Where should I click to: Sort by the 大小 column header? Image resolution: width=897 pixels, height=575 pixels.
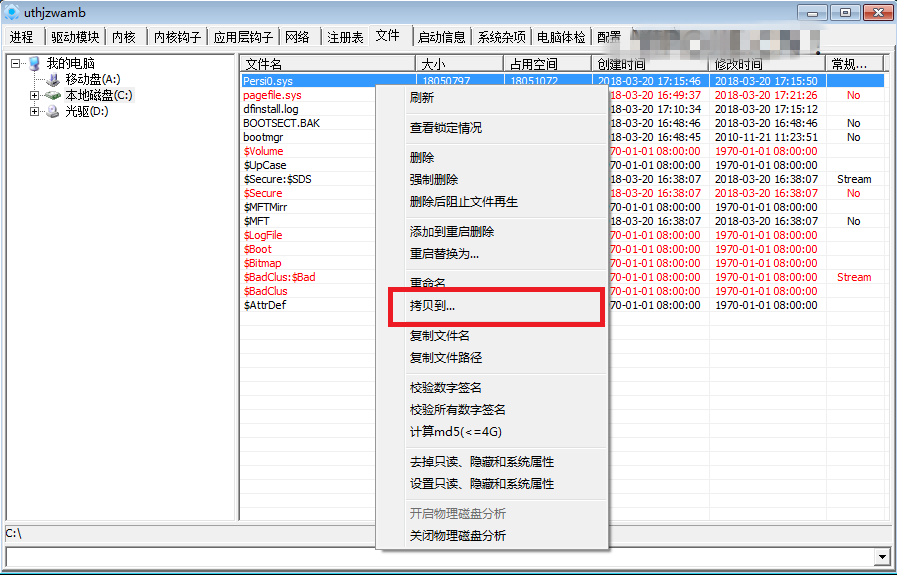459,64
